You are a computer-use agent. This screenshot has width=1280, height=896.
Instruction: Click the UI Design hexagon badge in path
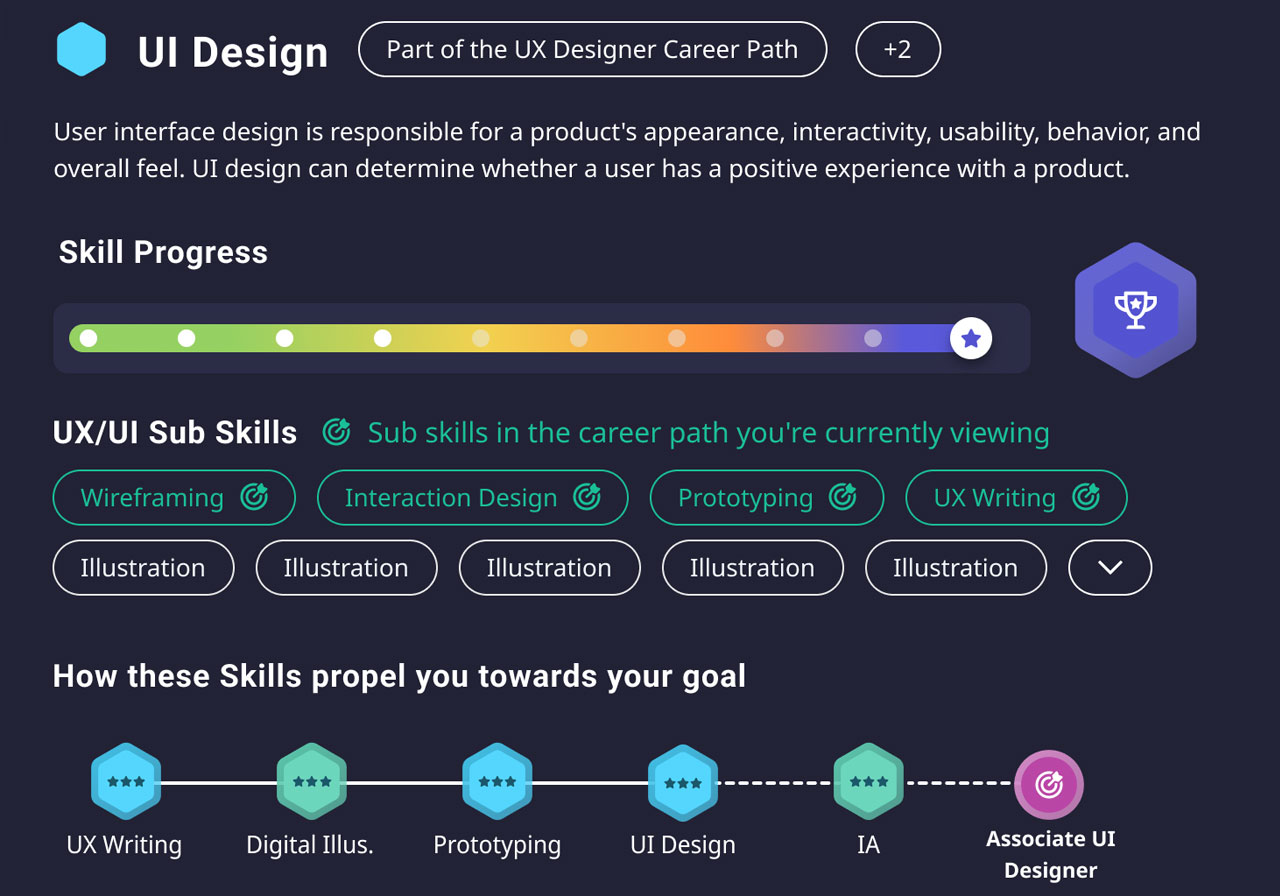(683, 782)
